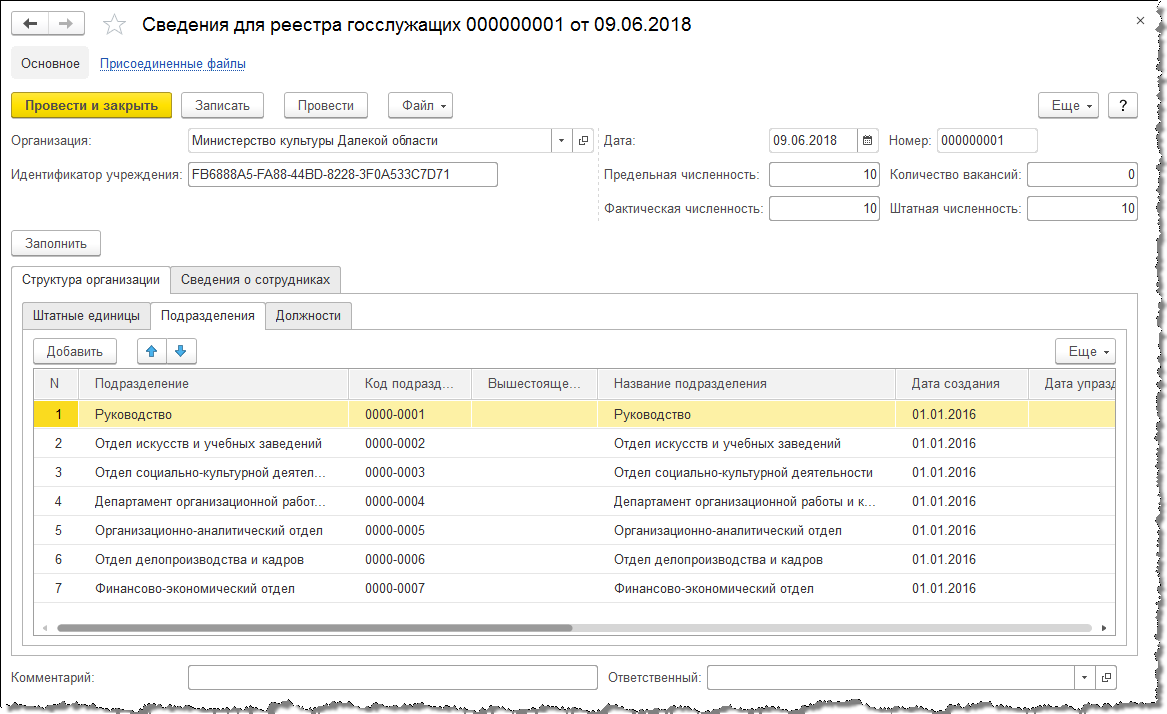
Task: Focus the Количество вакансий field
Action: coord(1082,174)
